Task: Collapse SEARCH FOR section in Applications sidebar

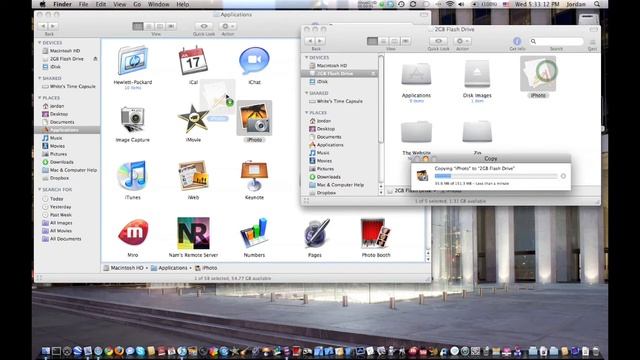Action: (40, 189)
